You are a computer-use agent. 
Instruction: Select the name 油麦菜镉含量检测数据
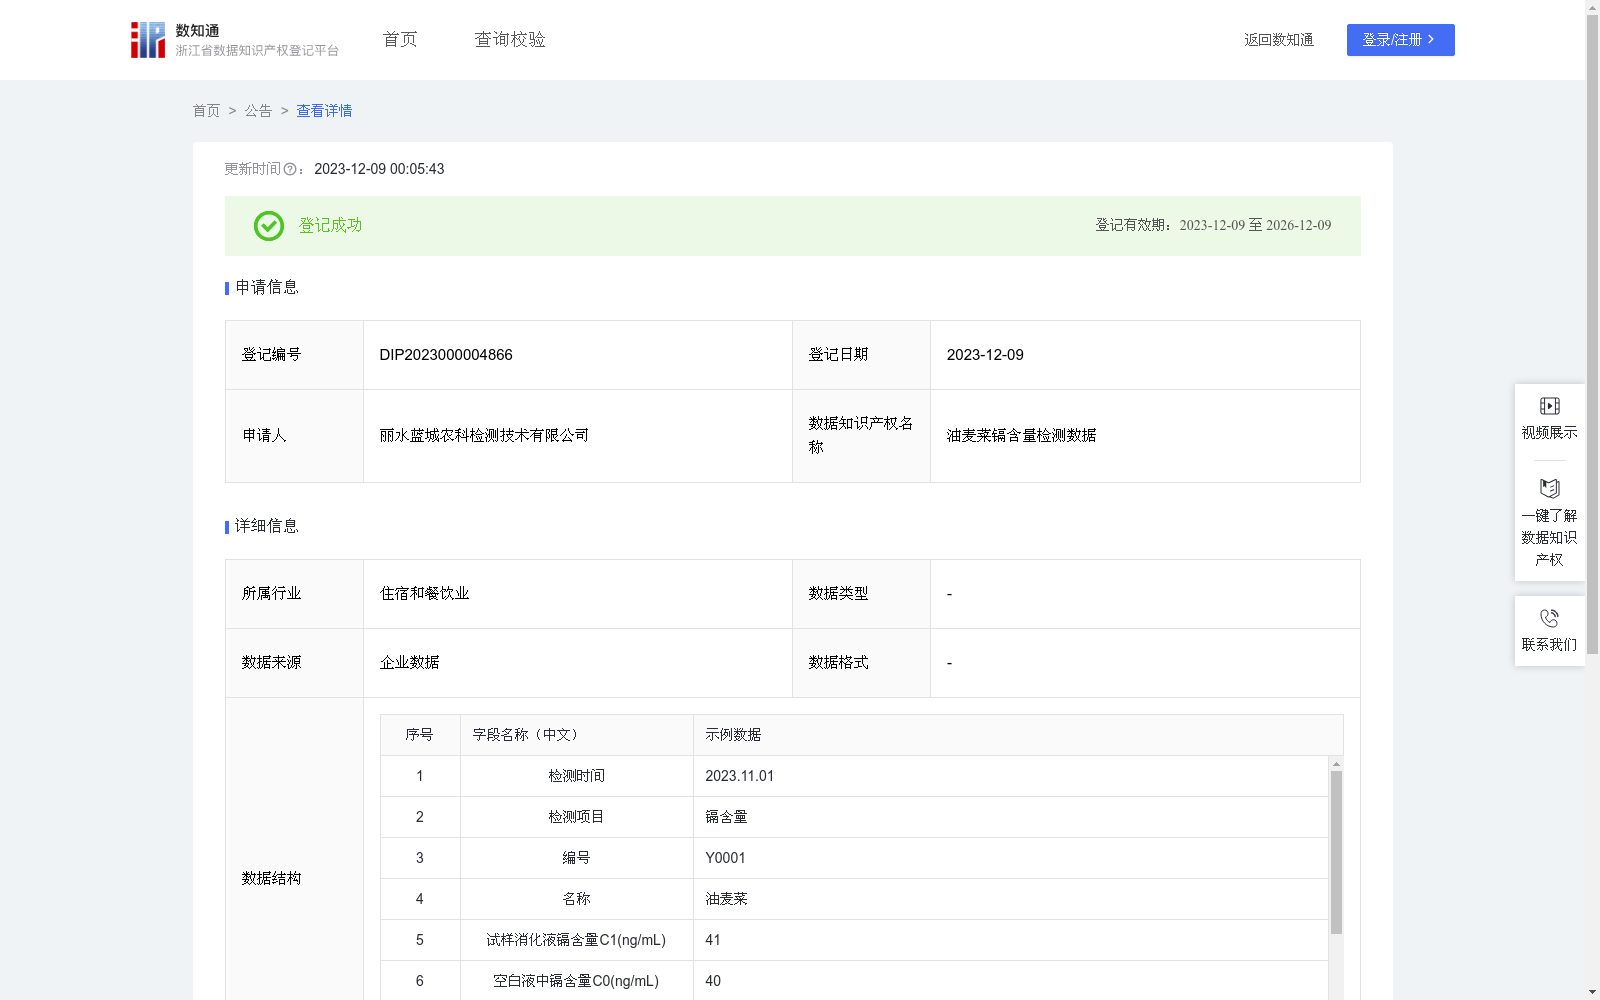1021,436
